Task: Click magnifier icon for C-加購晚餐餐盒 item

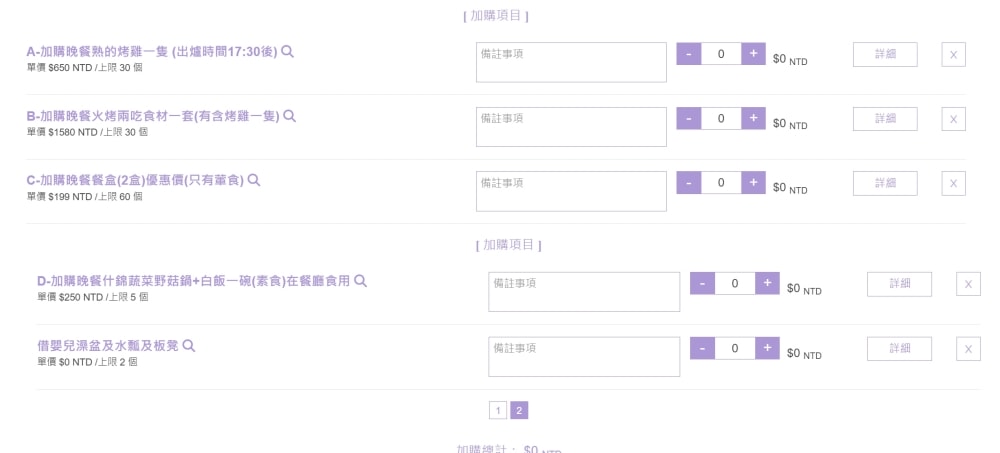Action: click(x=254, y=180)
